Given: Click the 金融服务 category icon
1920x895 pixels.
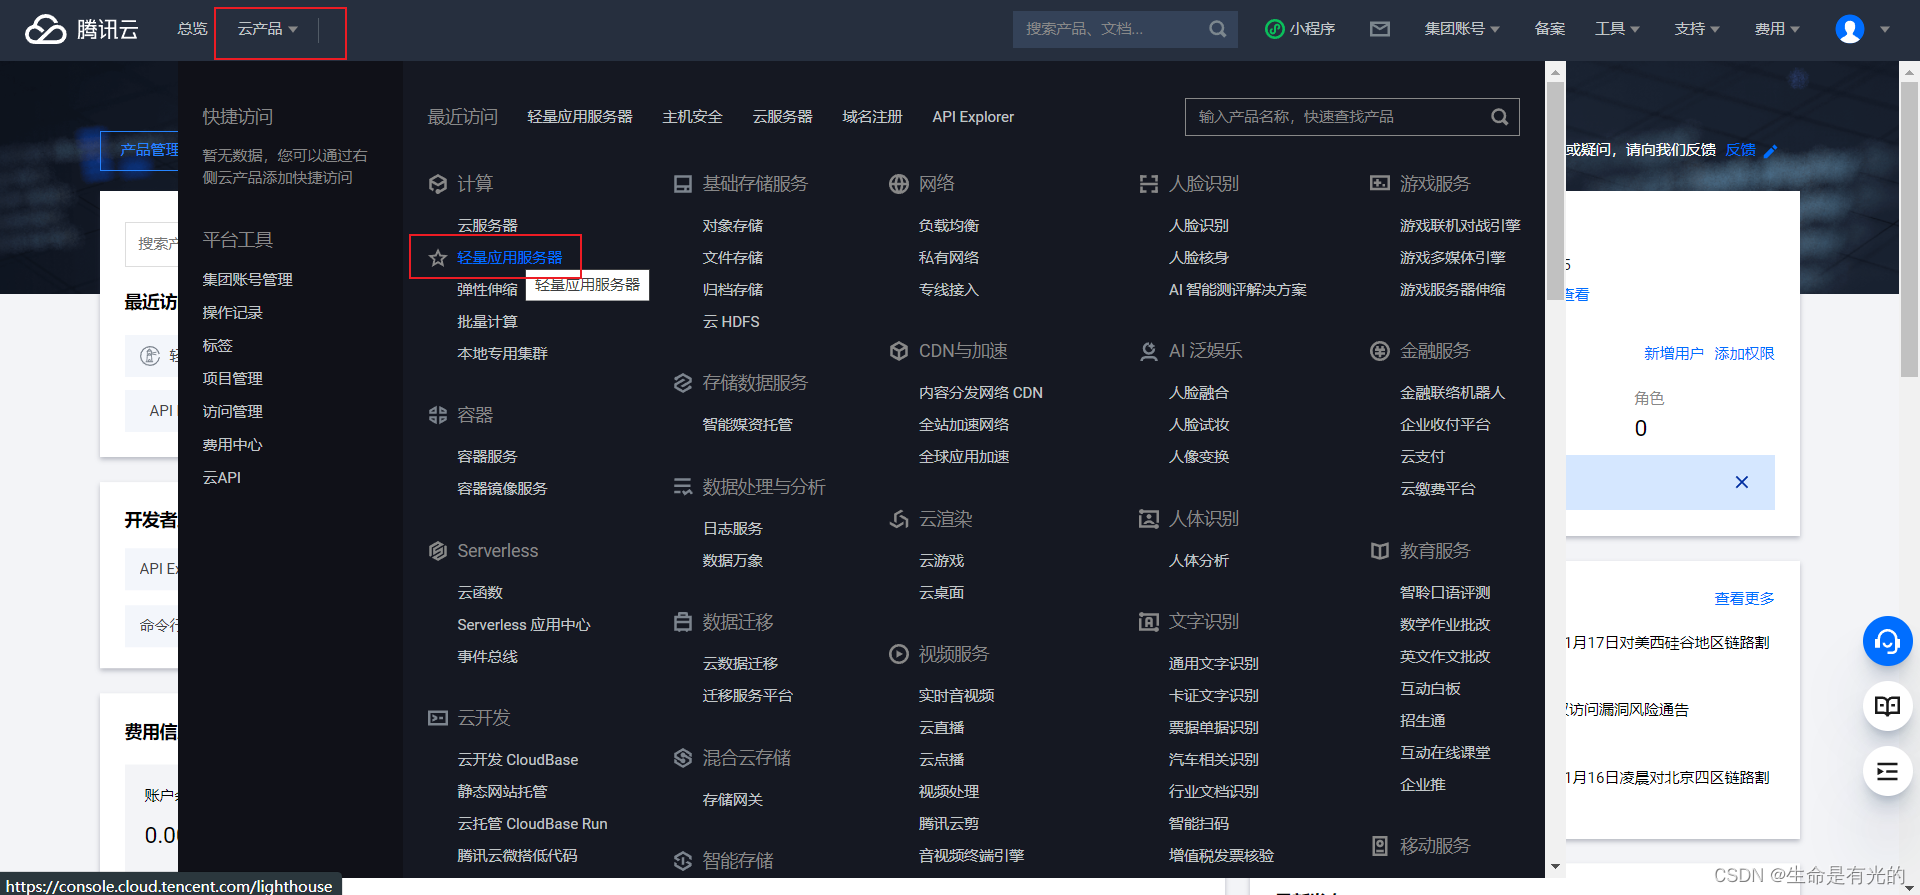Looking at the screenshot, I should point(1380,351).
